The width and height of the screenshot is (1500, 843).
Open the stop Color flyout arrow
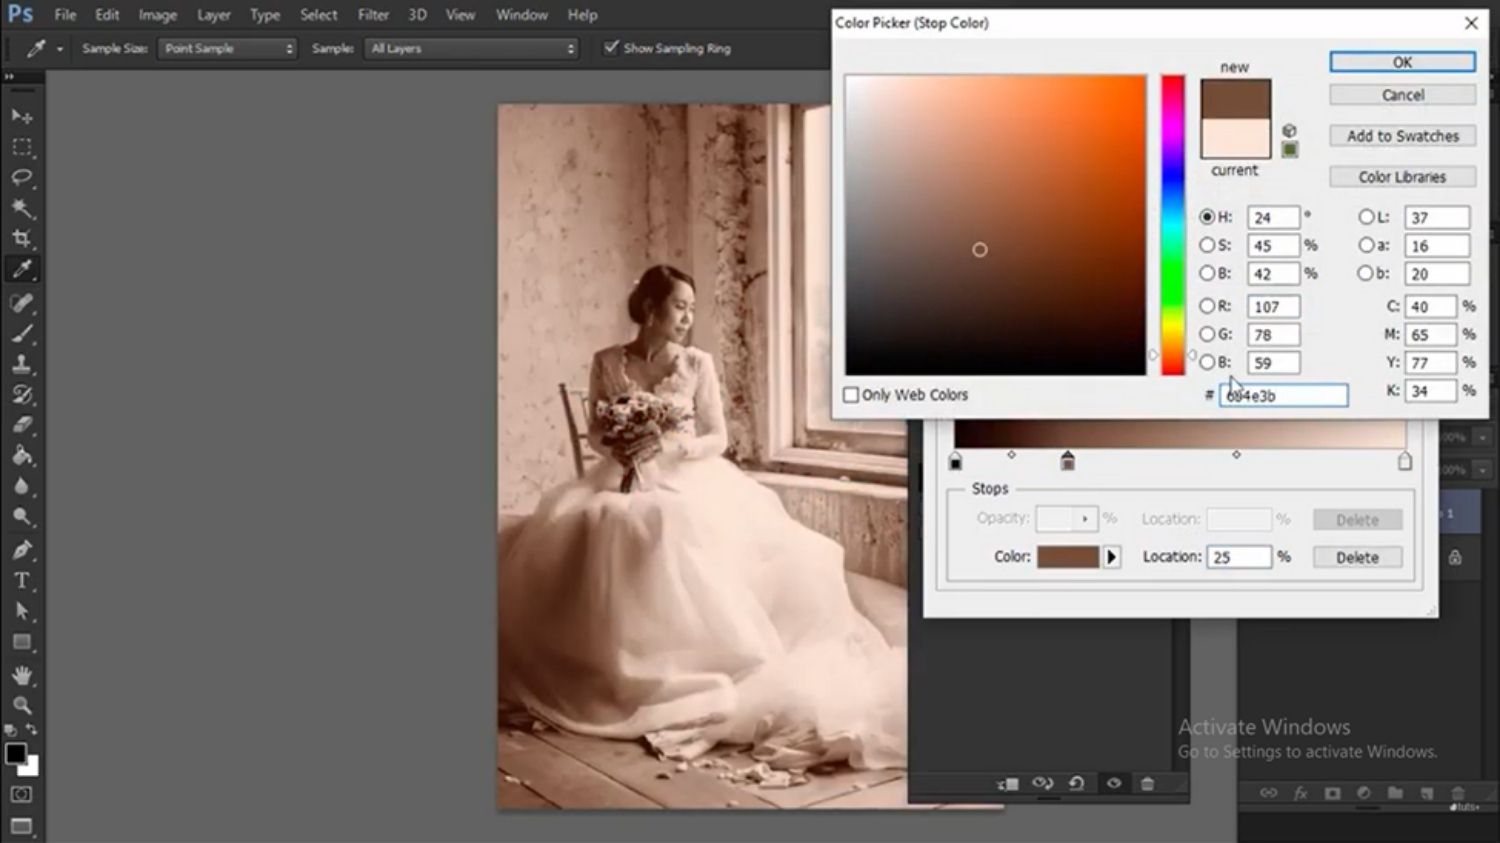[1111, 557]
